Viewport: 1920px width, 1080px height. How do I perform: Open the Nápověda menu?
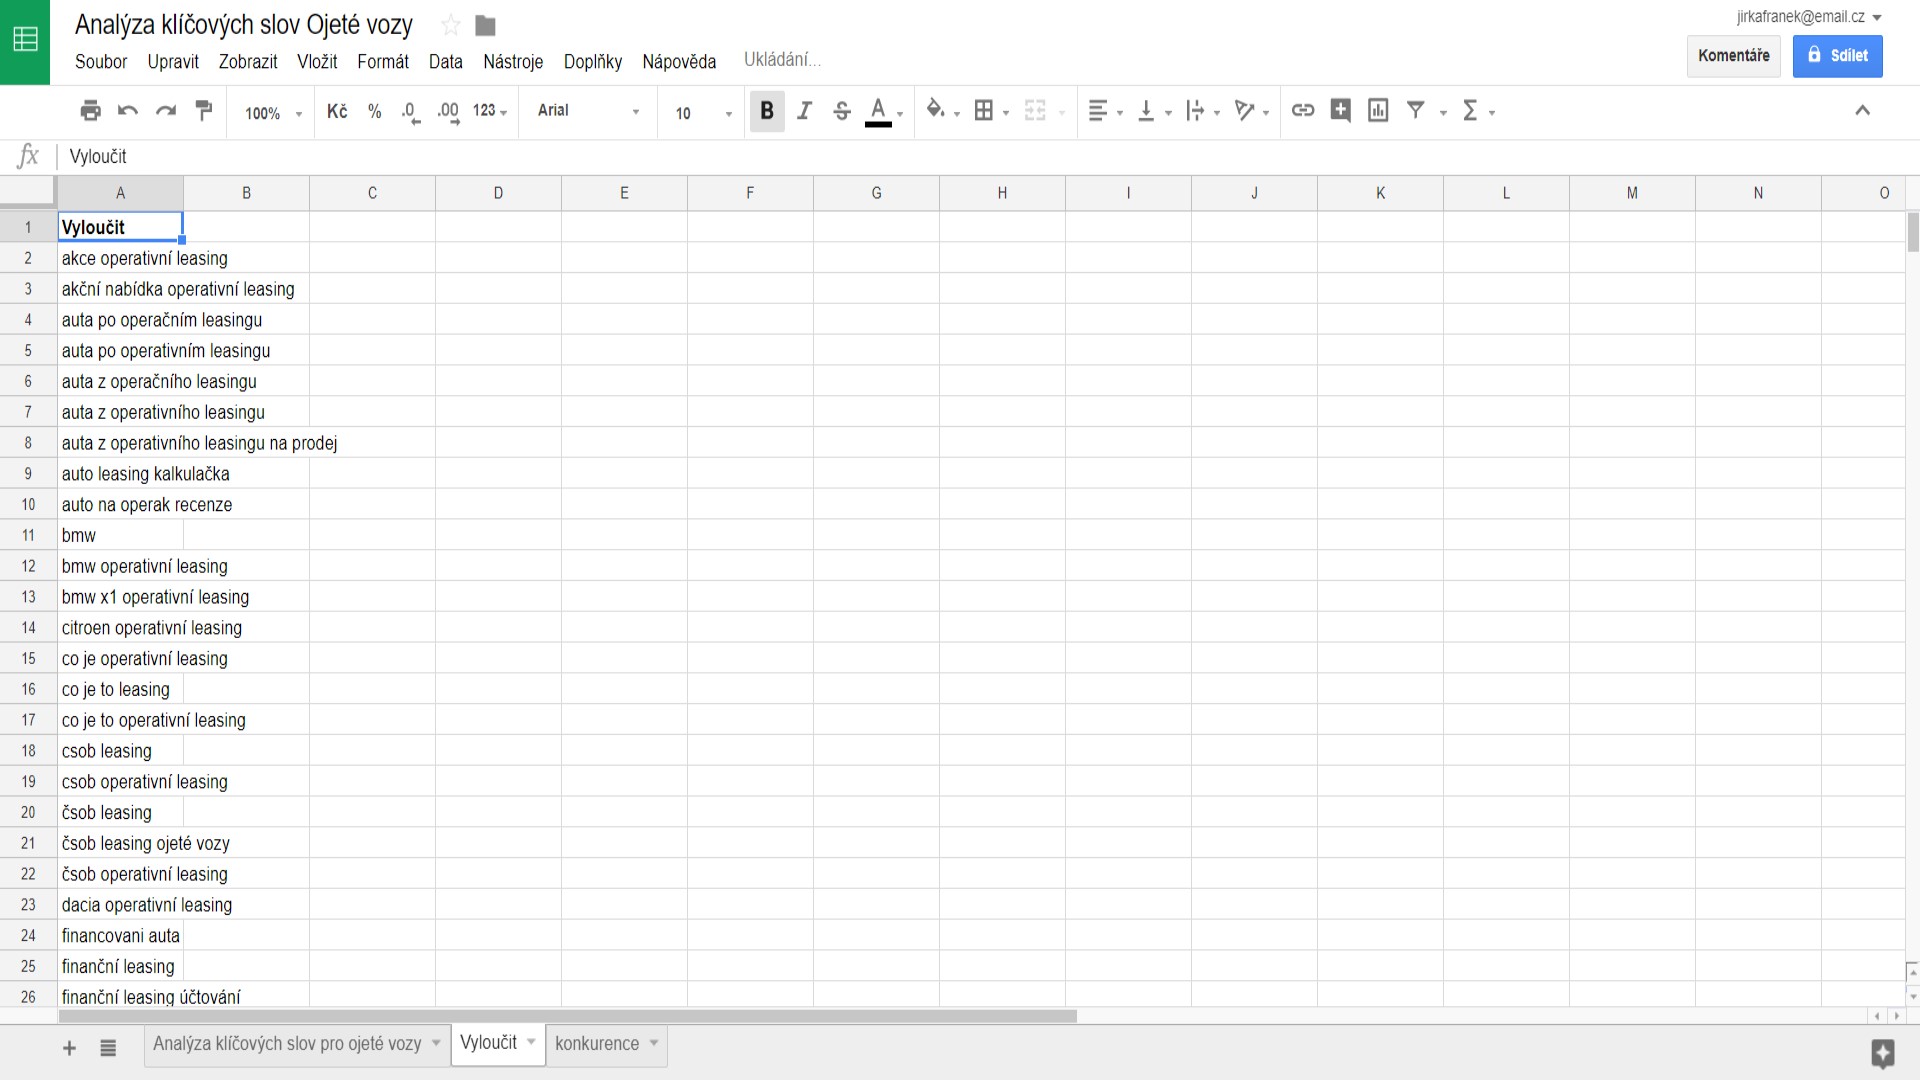(679, 62)
